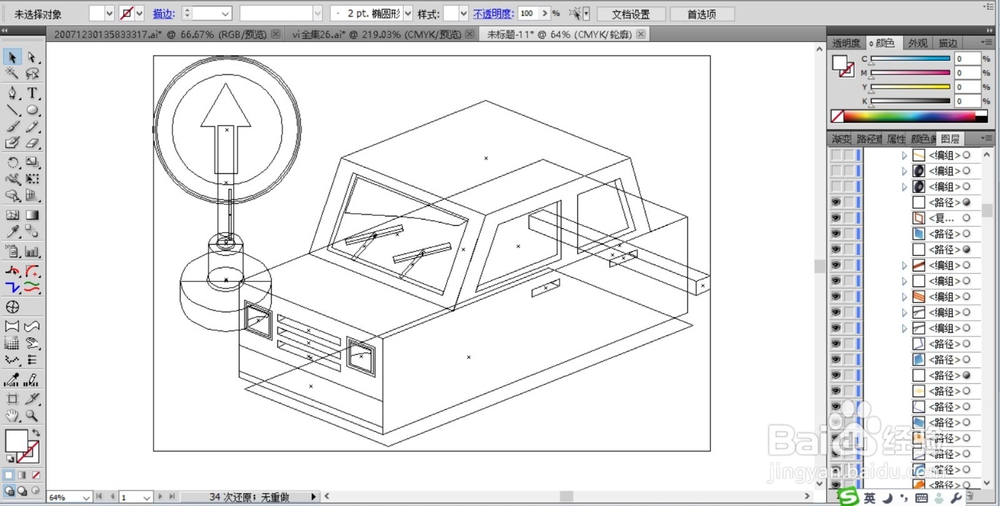Image resolution: width=1000 pixels, height=506 pixels.
Task: Open Color panel options menu icon
Action: (x=985, y=43)
